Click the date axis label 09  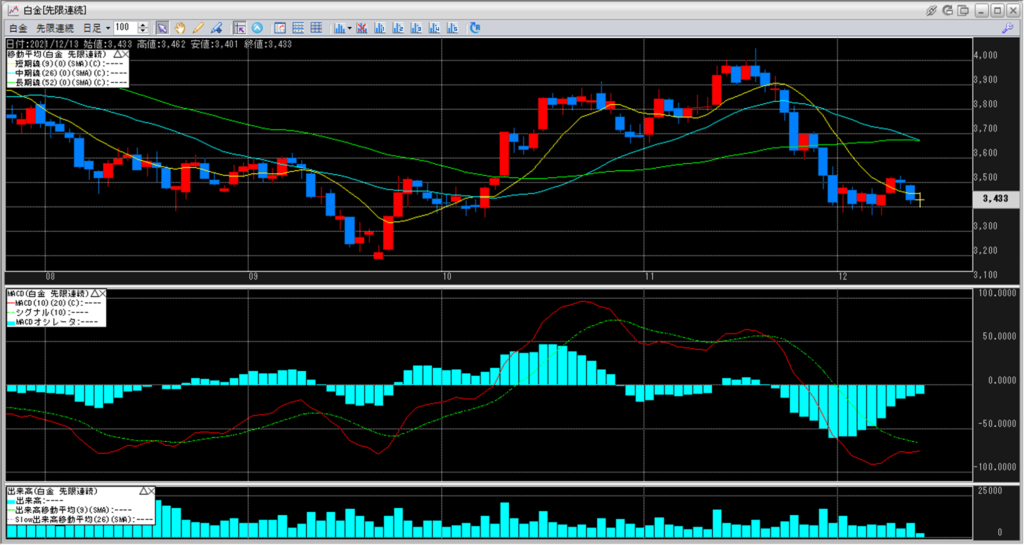[x=253, y=277]
